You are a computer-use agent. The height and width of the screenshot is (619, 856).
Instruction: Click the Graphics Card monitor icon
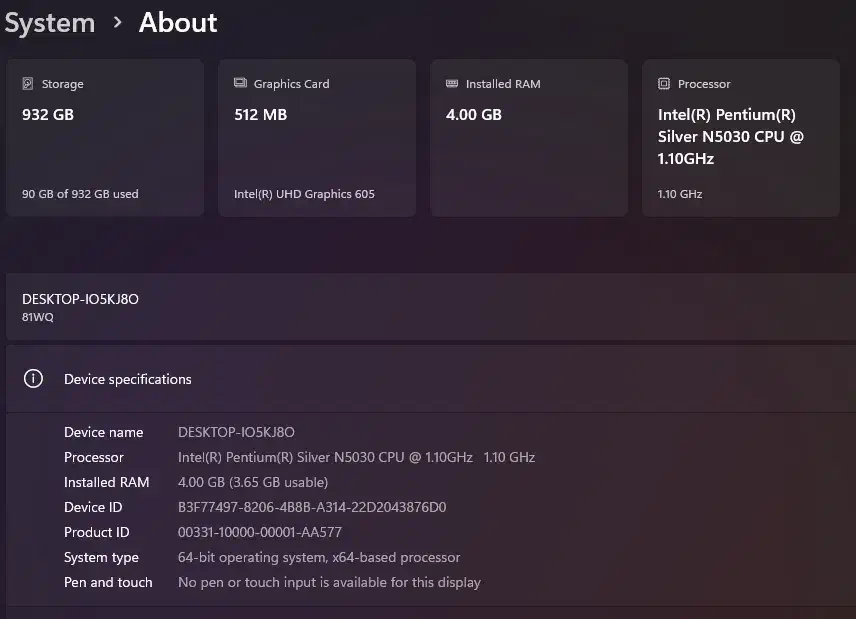(240, 84)
